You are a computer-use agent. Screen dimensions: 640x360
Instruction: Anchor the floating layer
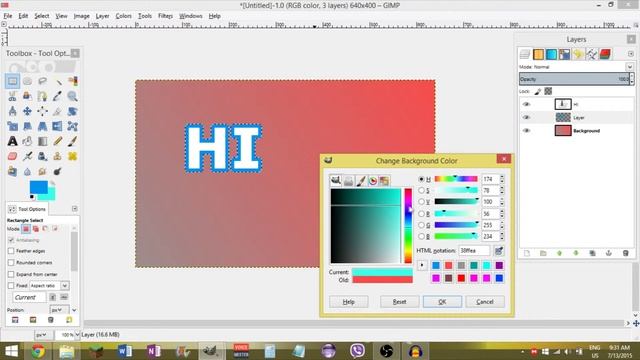coord(609,253)
